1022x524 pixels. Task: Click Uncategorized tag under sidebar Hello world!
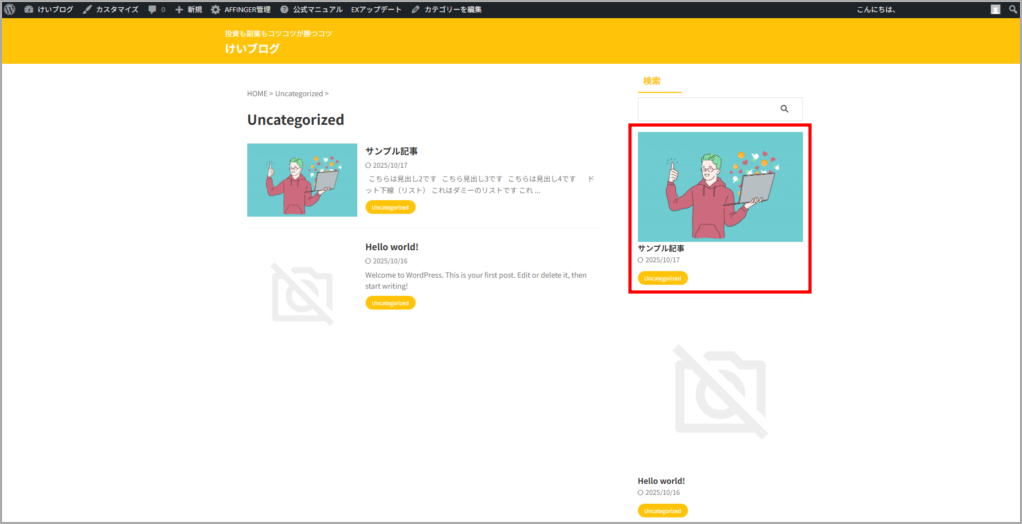[662, 510]
